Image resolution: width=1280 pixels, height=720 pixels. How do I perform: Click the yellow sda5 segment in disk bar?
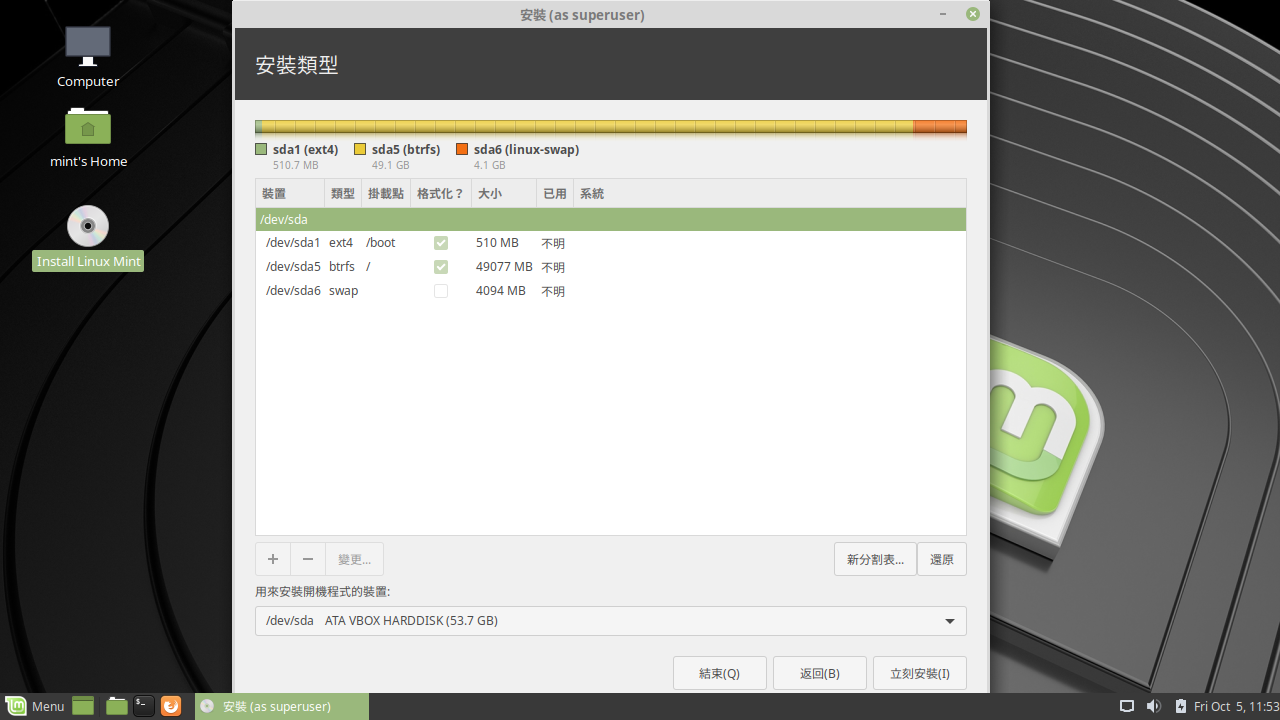[x=588, y=127]
